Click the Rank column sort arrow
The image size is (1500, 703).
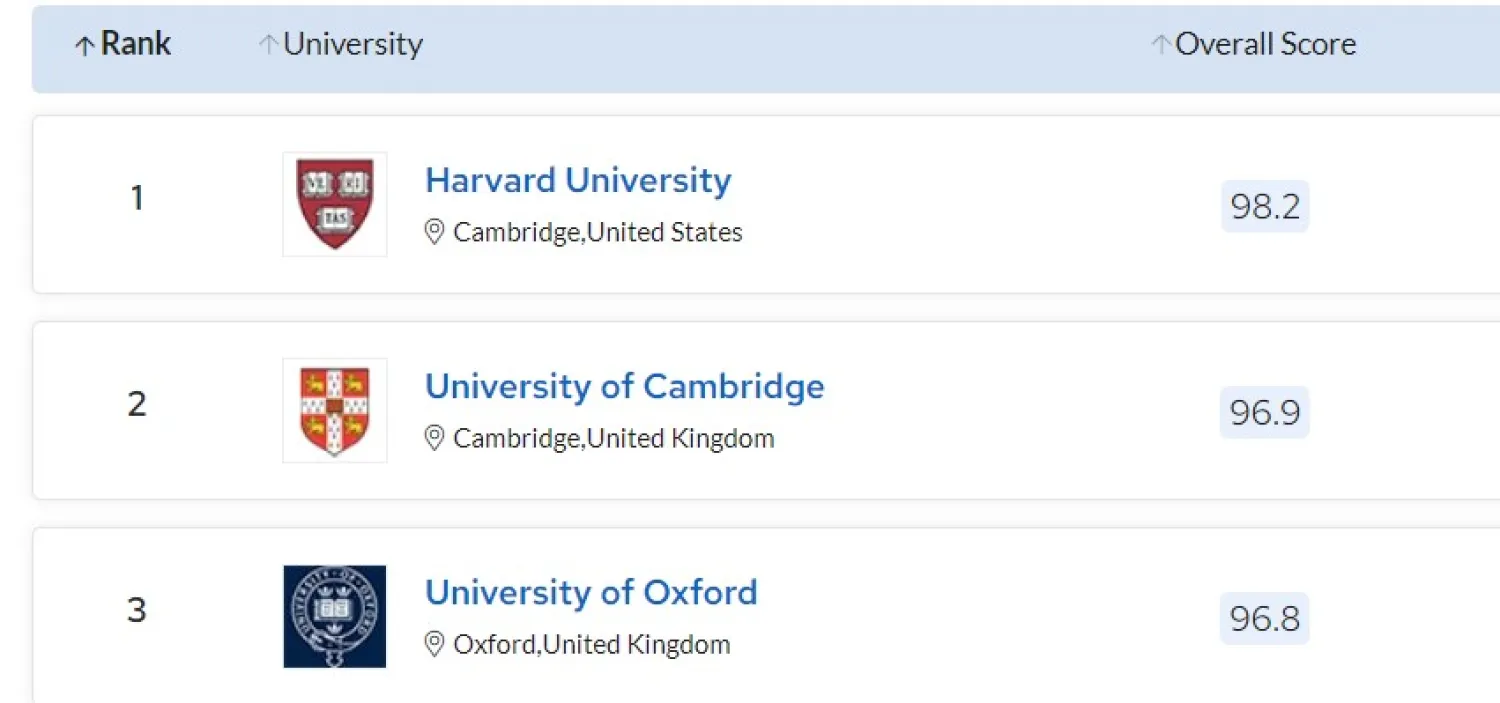[85, 46]
